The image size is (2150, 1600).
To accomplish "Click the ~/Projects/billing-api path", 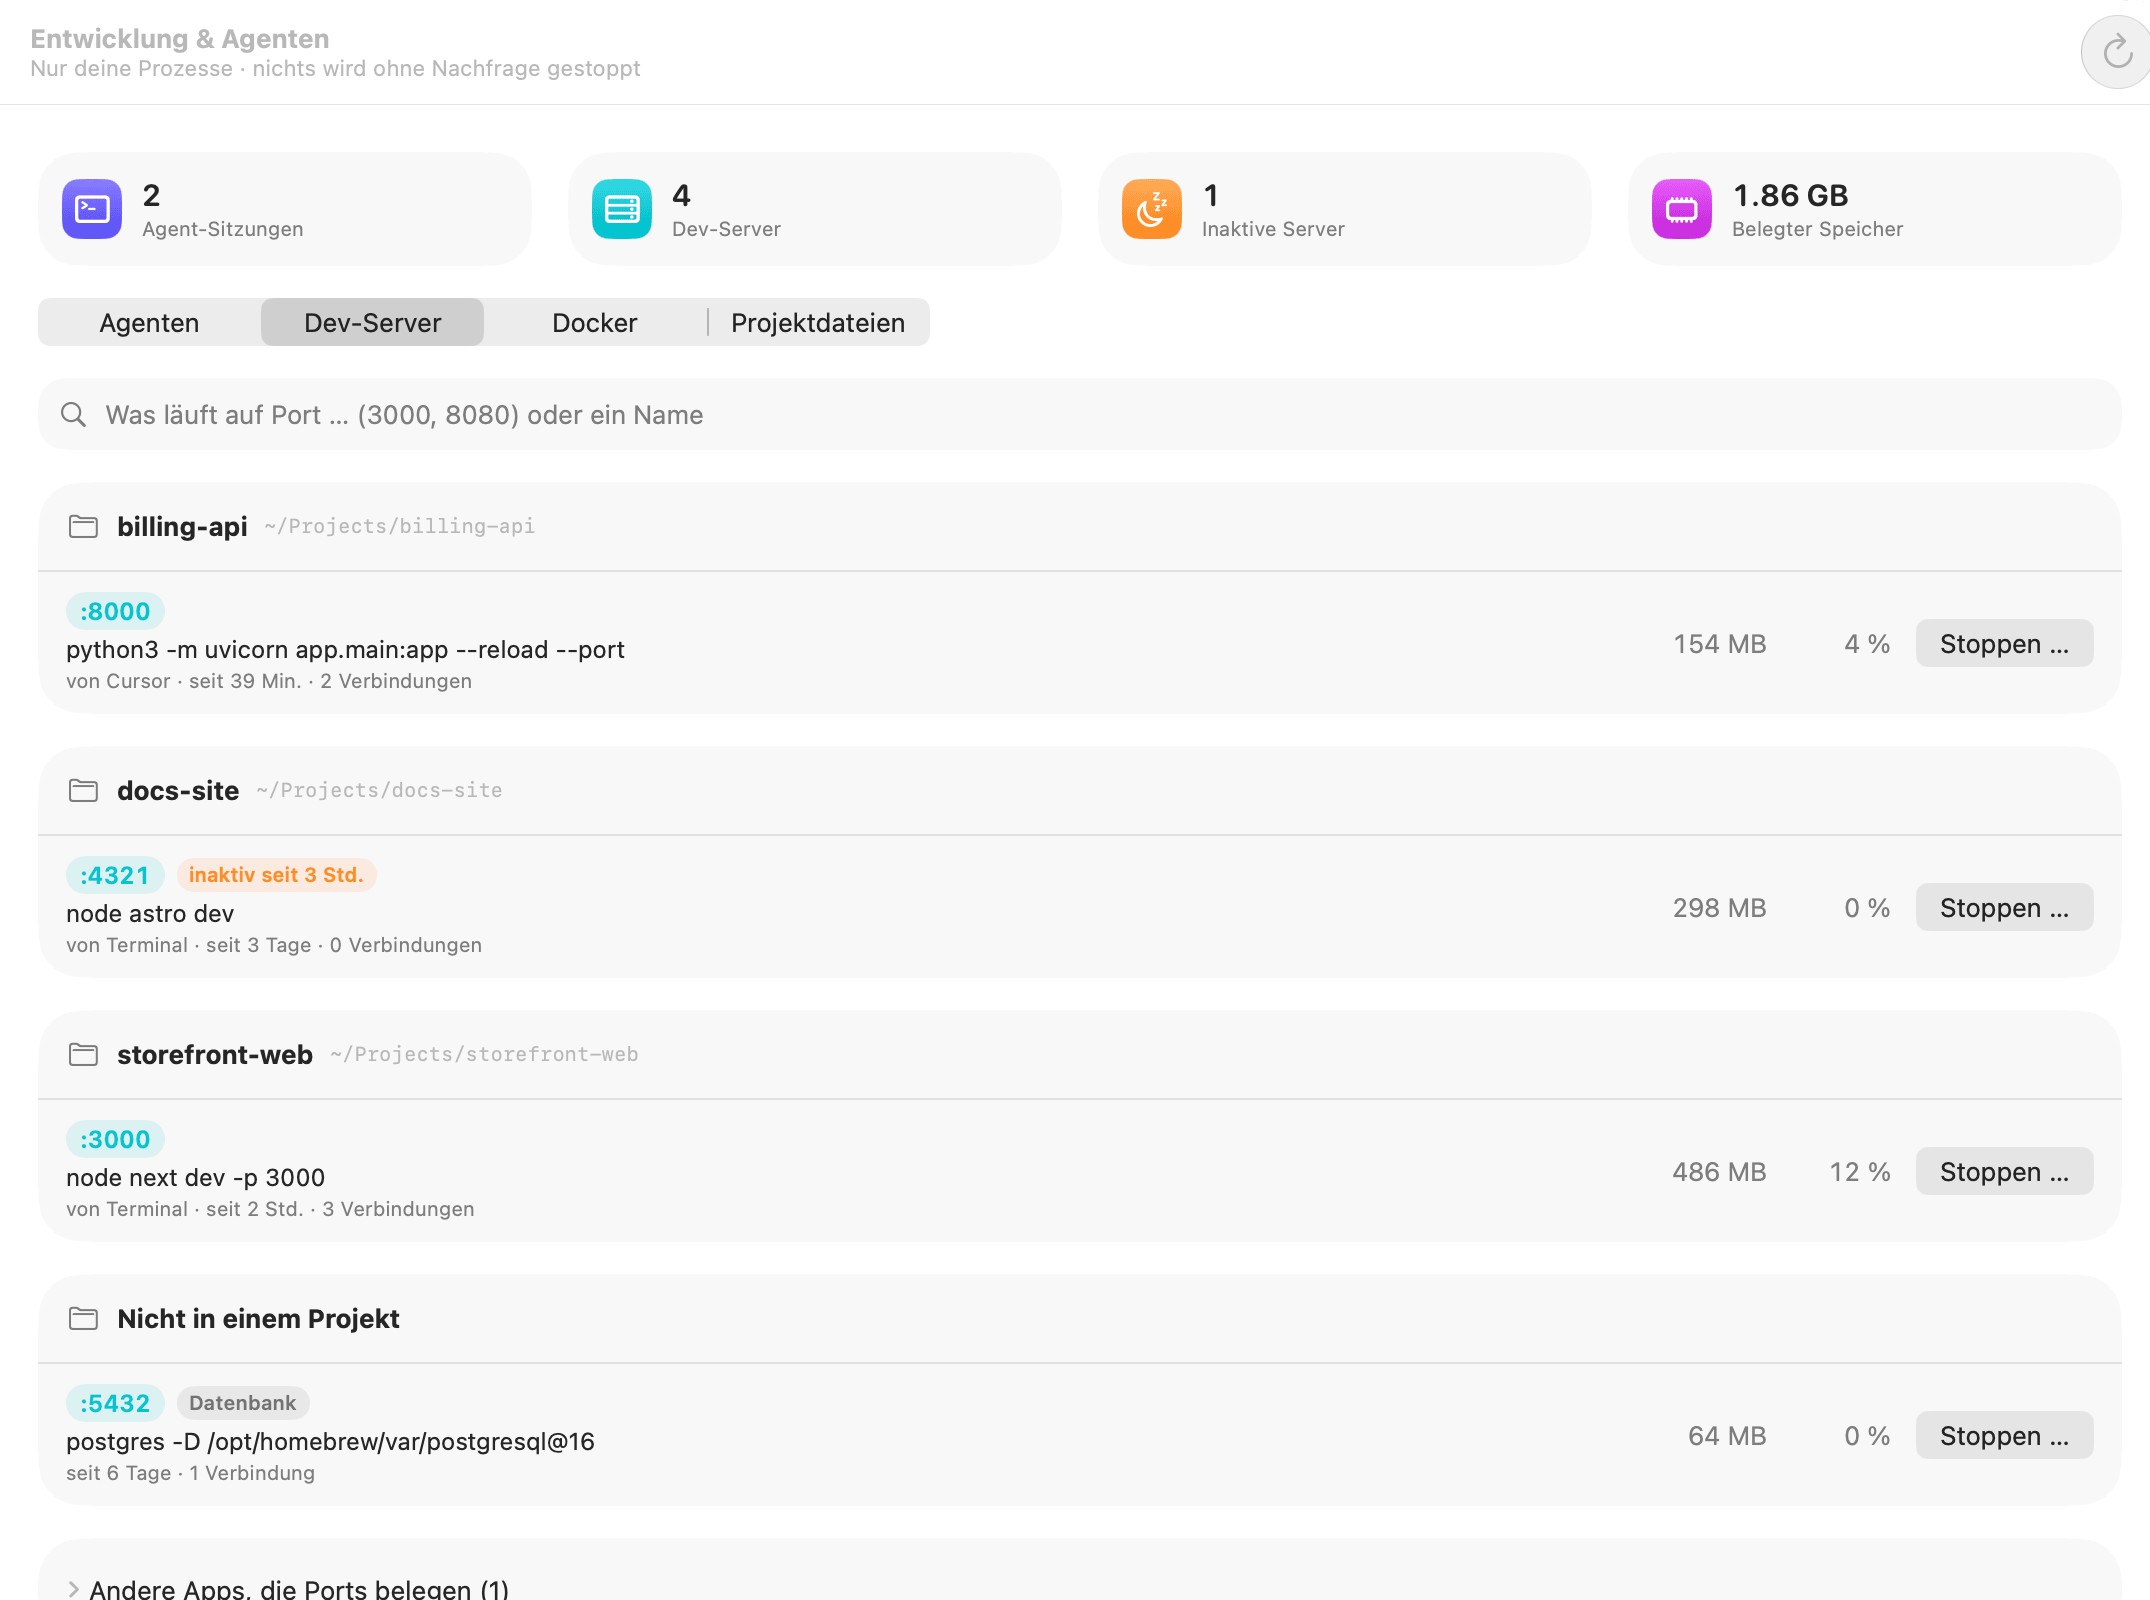I will coord(399,526).
